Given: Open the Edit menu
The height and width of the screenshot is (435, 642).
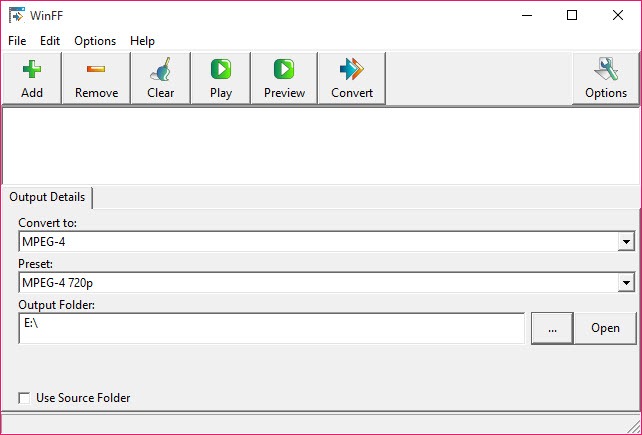Looking at the screenshot, I should [50, 41].
